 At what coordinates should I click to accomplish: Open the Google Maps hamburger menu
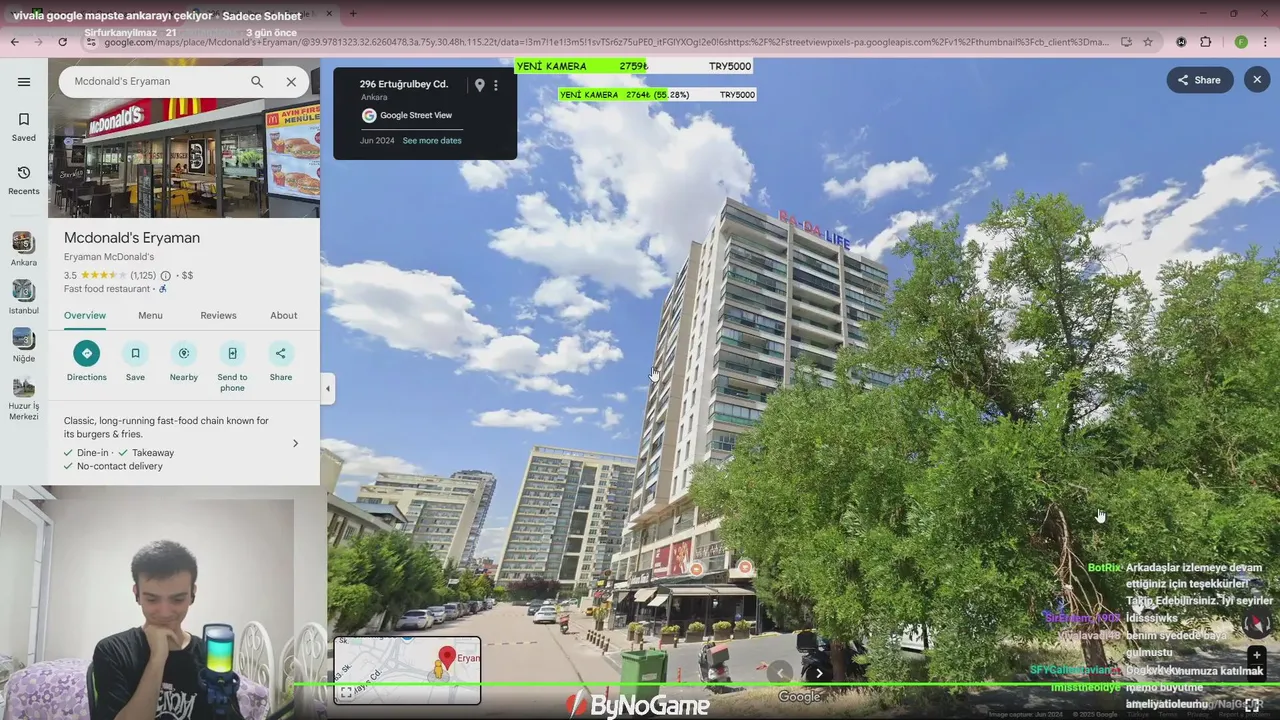point(24,82)
